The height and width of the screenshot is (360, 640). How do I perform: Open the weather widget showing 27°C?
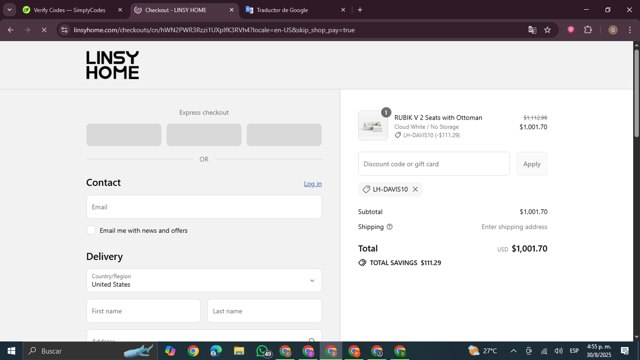pos(483,351)
